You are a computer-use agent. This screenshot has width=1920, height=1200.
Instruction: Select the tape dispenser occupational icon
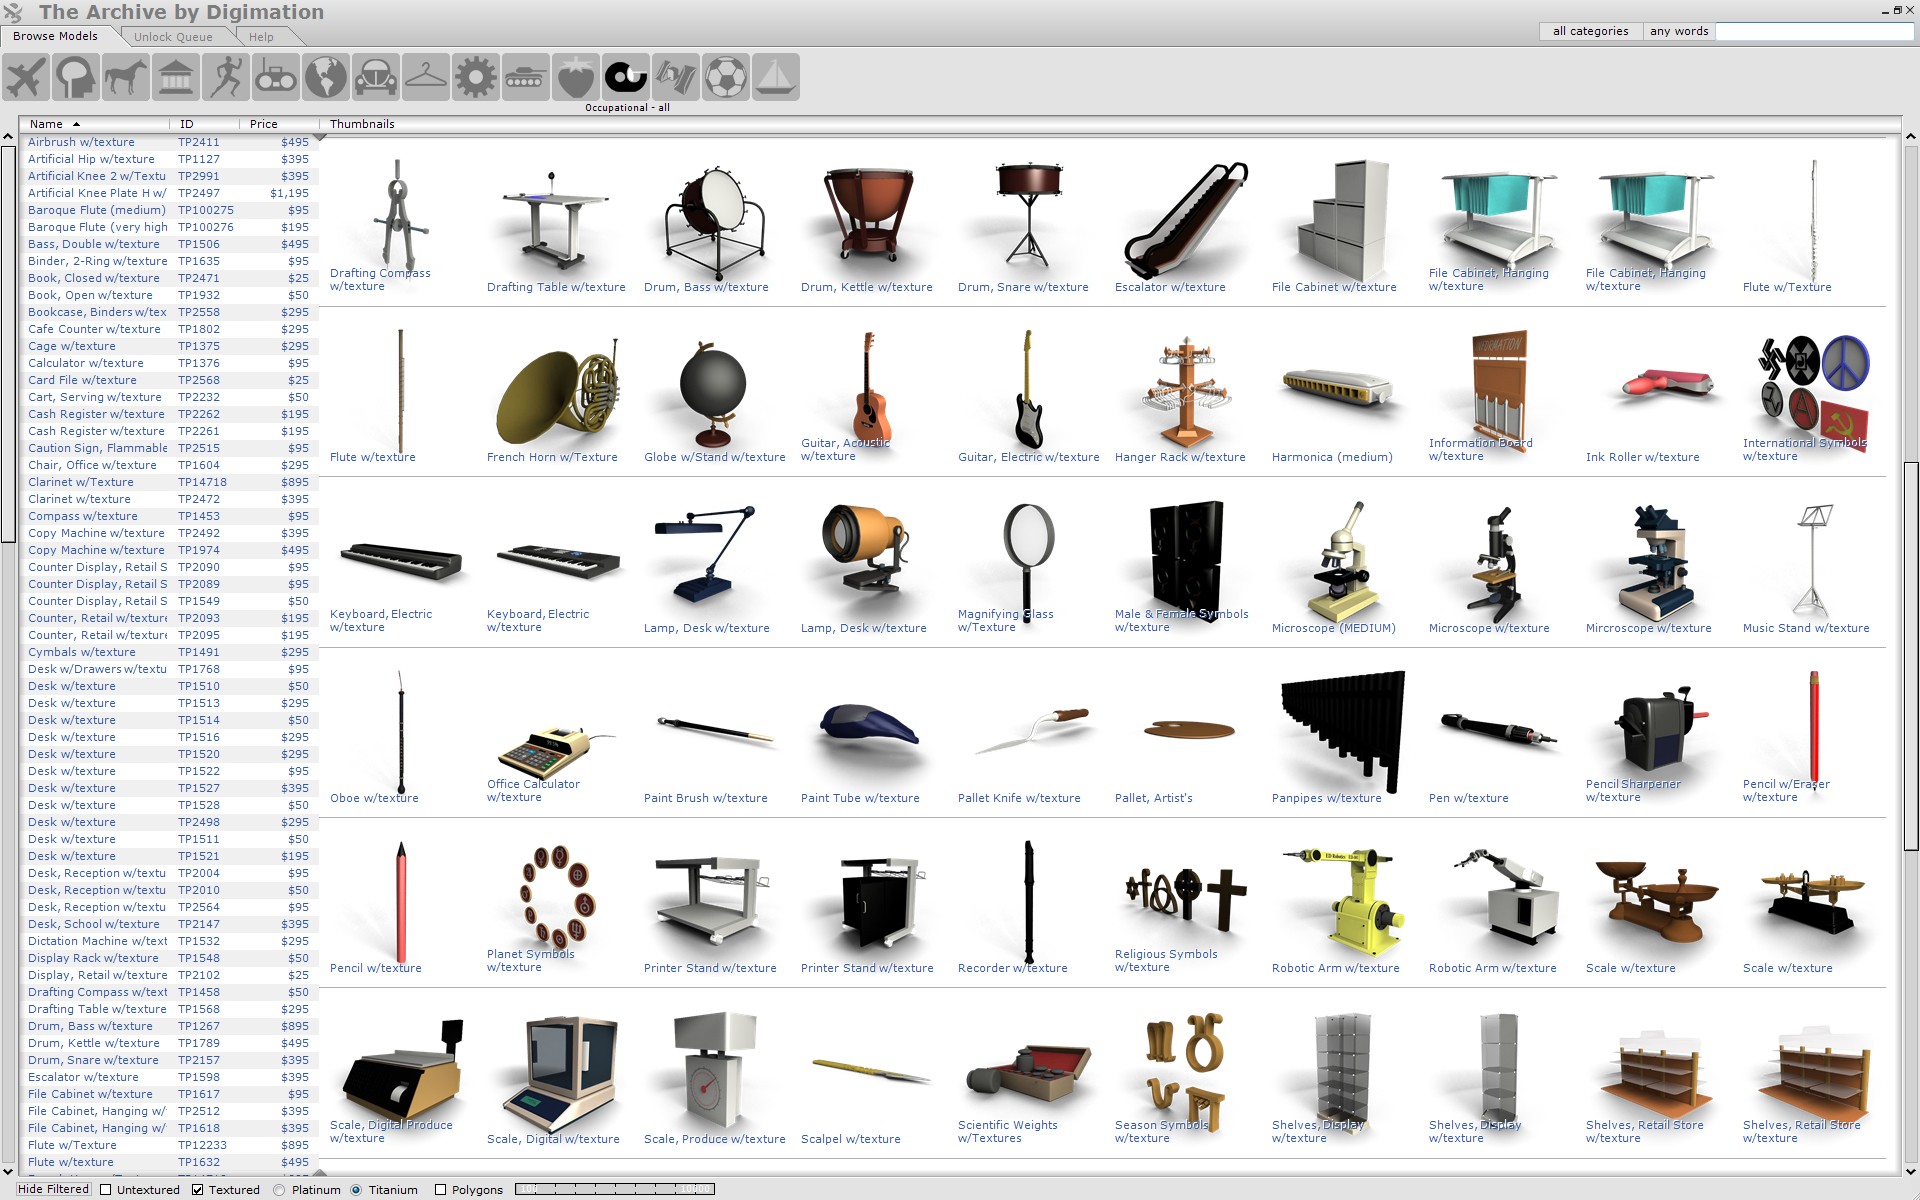pos(626,77)
